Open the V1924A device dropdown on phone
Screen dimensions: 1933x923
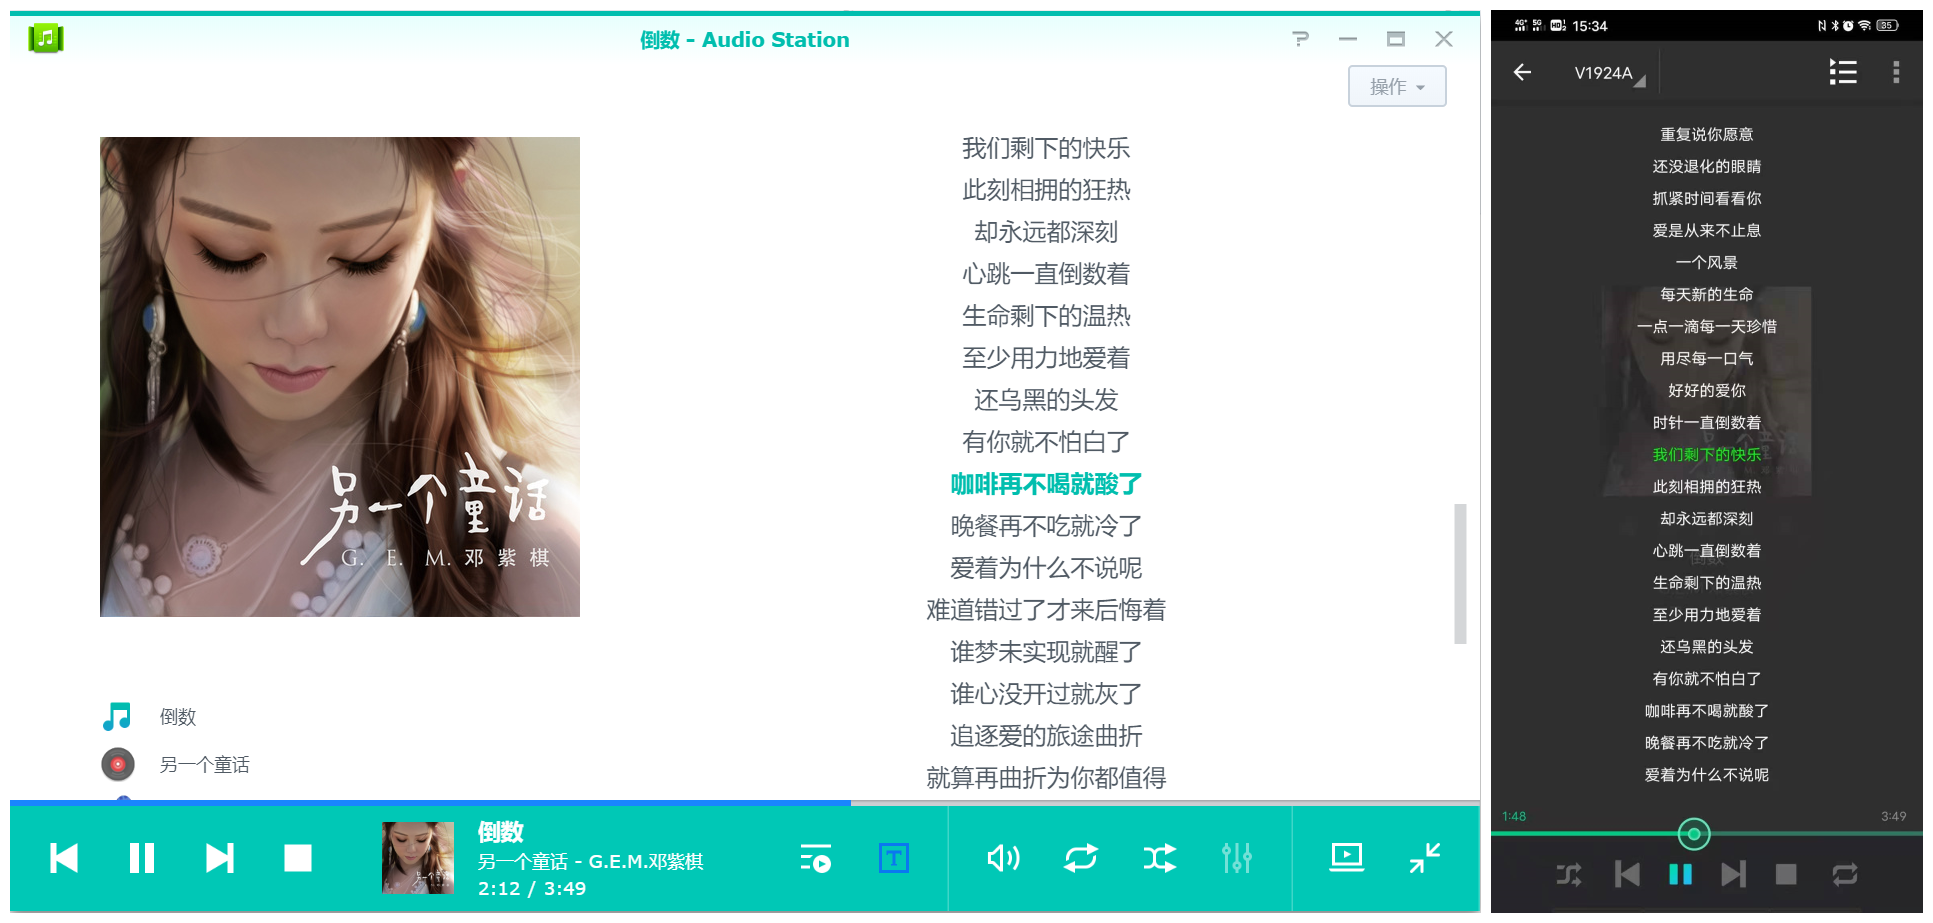pyautogui.click(x=1609, y=73)
